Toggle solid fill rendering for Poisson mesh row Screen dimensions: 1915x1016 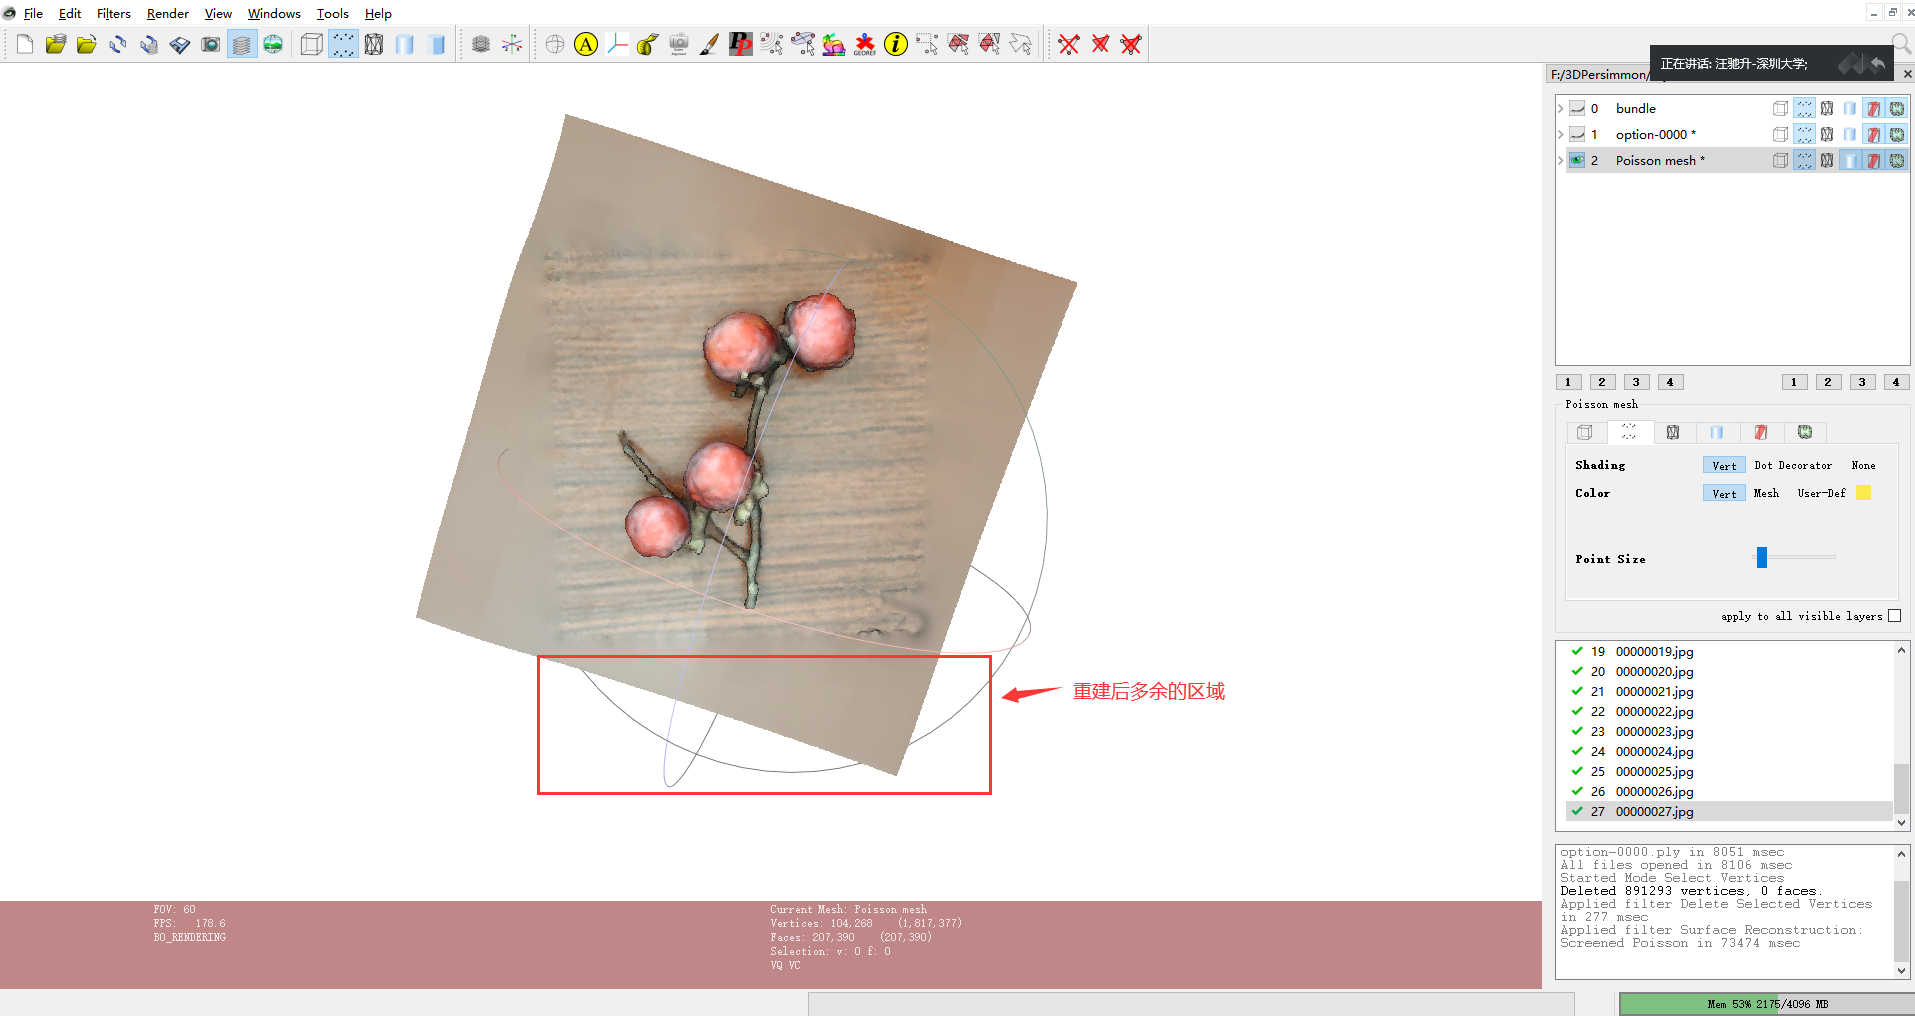pyautogui.click(x=1850, y=160)
